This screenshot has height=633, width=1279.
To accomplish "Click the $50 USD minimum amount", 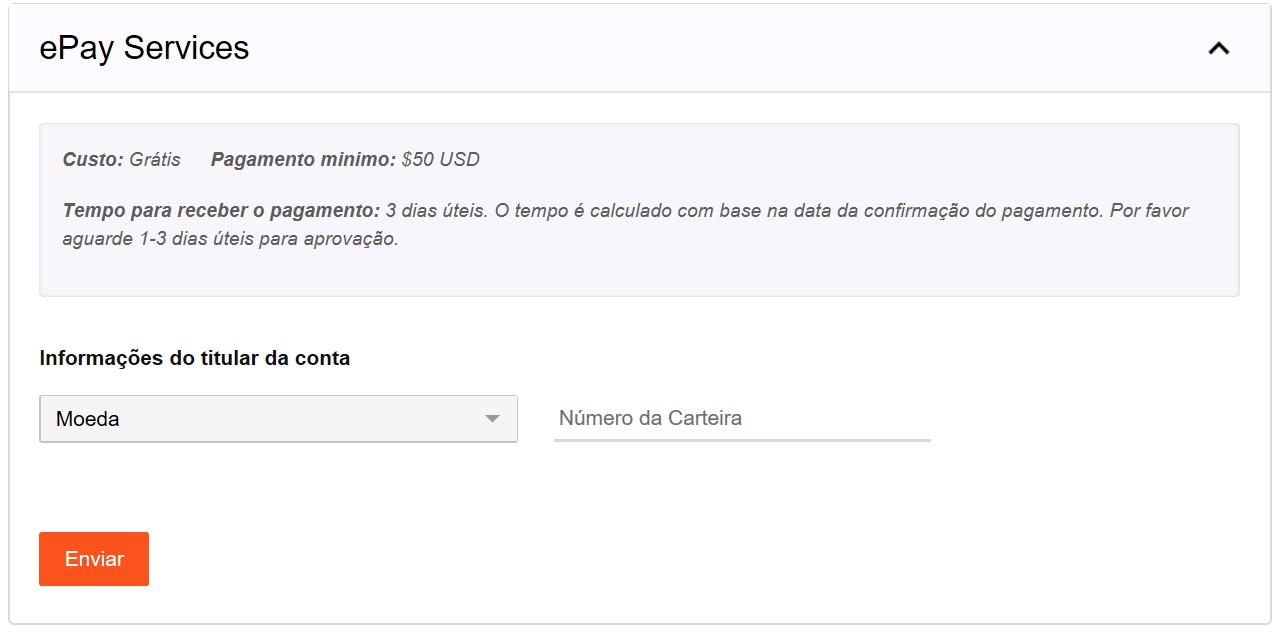I will tap(441, 160).
